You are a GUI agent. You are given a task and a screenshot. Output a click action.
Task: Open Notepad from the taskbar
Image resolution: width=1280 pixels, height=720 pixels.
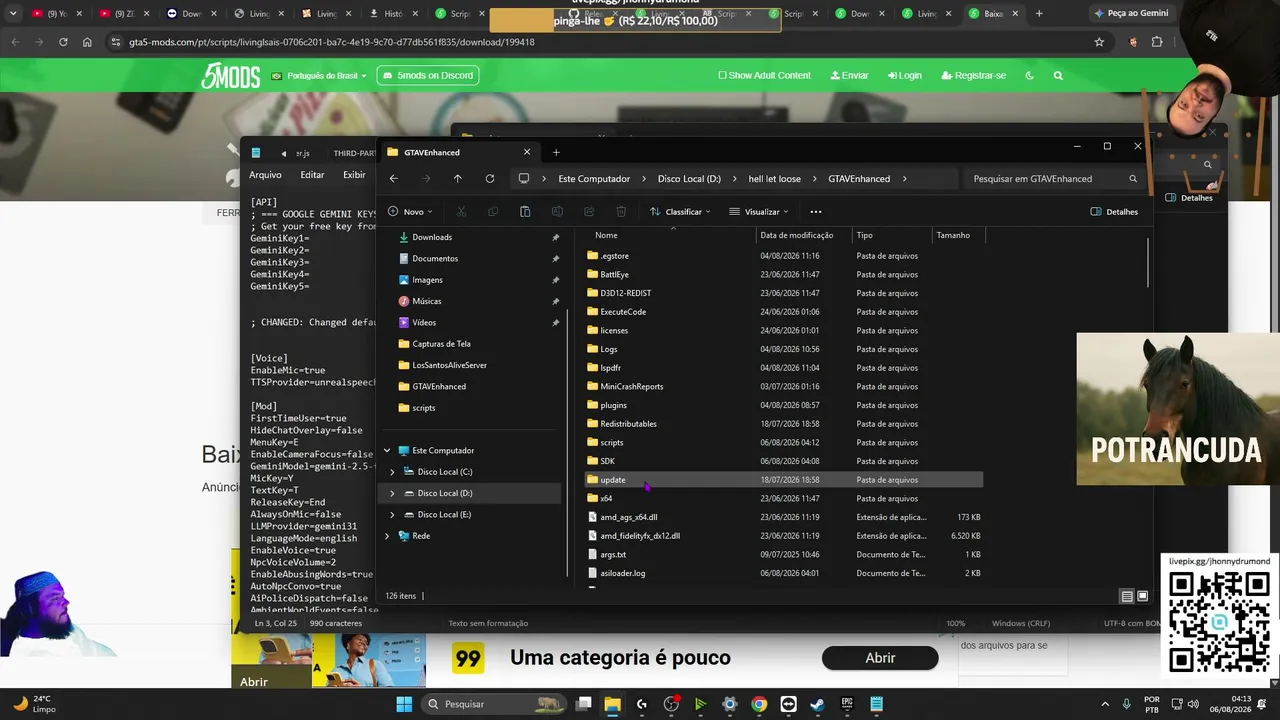click(x=876, y=704)
